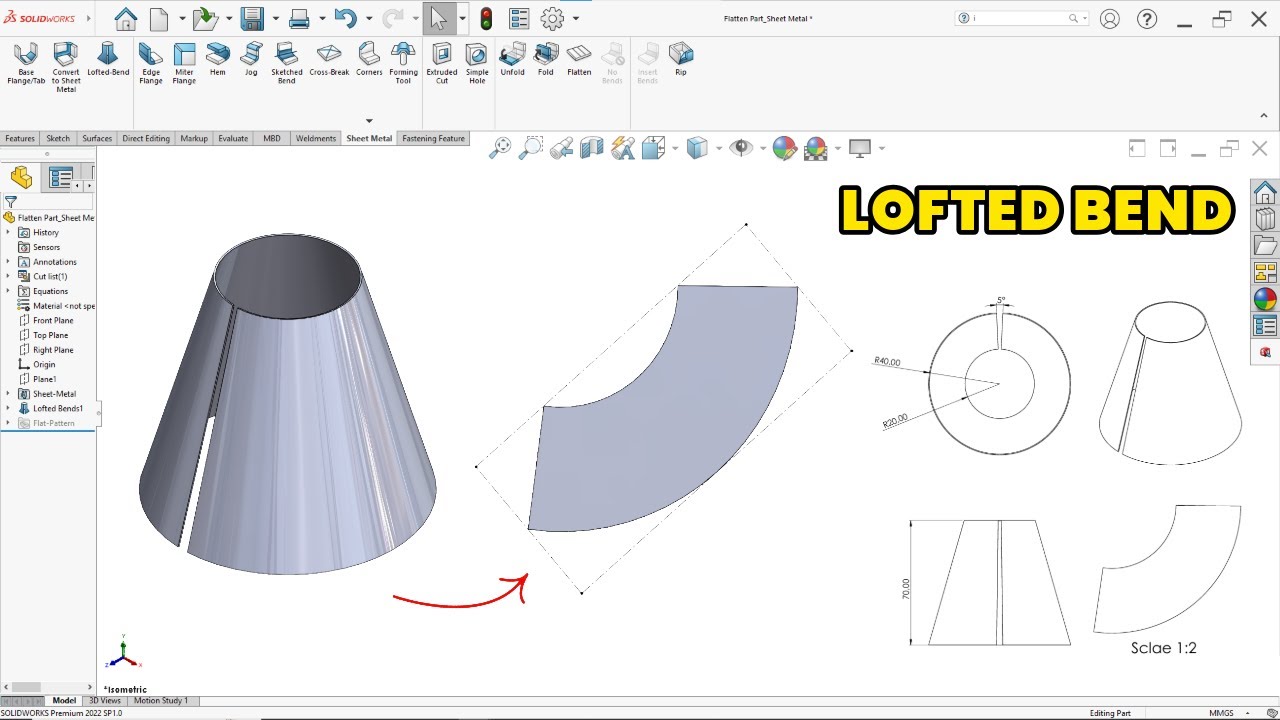This screenshot has height=720, width=1280.
Task: Click the Fold tool
Action: (545, 60)
